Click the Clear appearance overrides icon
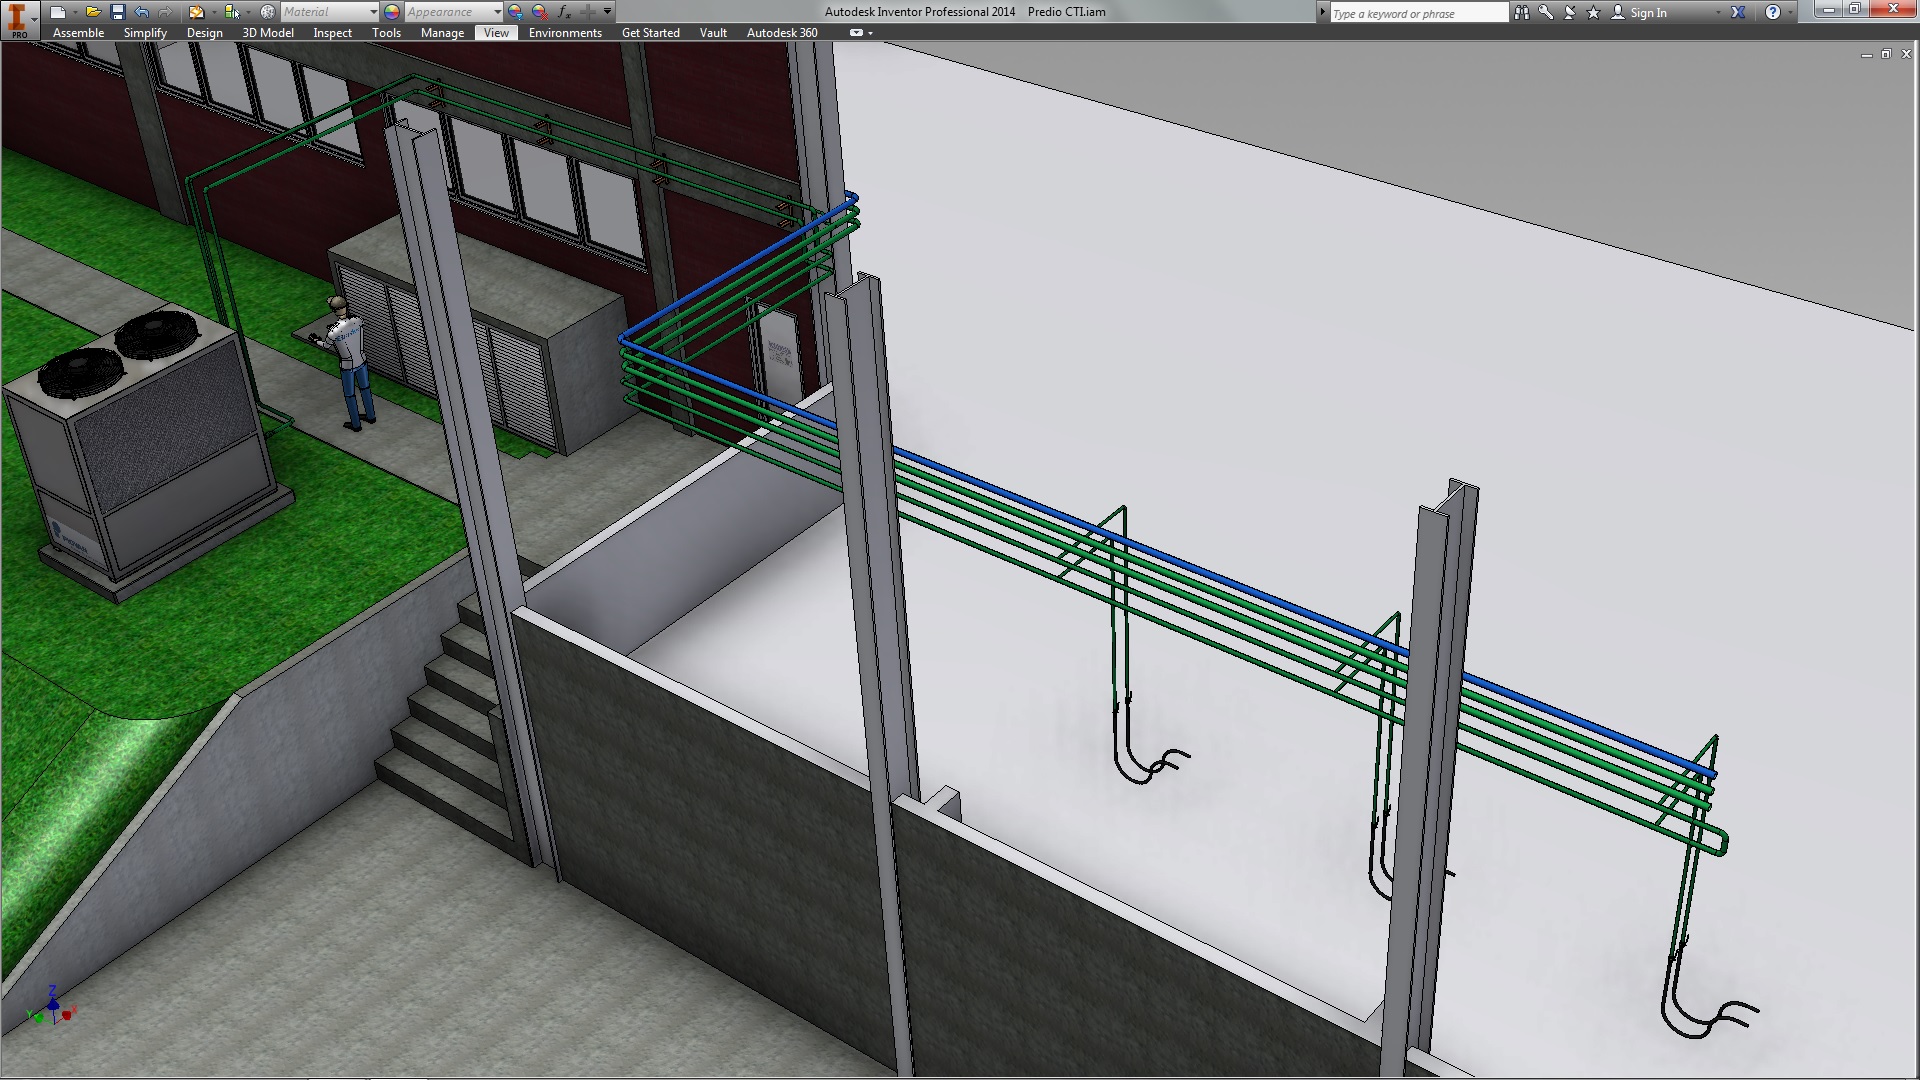This screenshot has width=1920, height=1080. [540, 12]
